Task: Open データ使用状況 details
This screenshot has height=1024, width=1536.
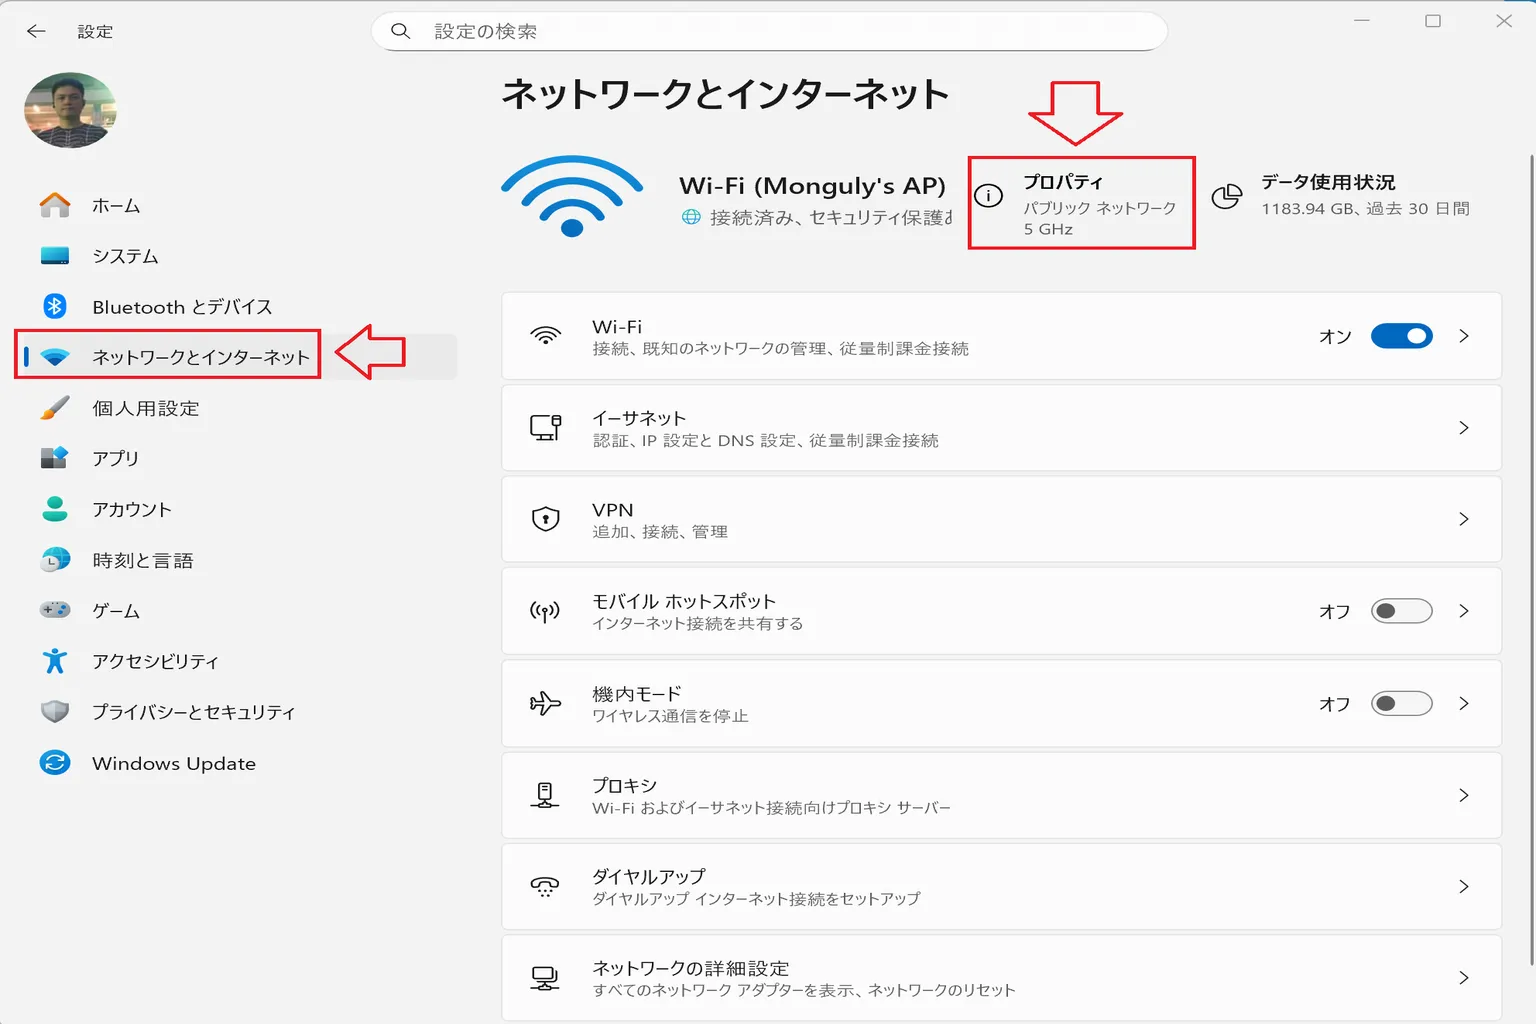Action: coord(1343,196)
